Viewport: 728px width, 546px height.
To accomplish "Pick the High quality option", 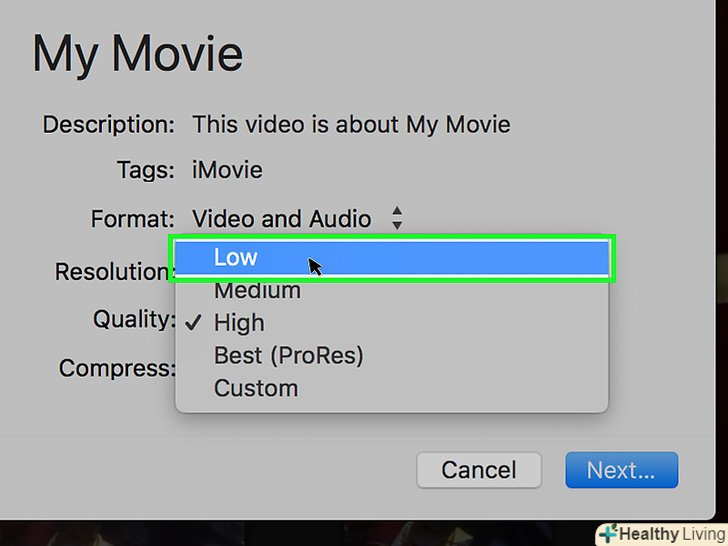I will coord(239,323).
